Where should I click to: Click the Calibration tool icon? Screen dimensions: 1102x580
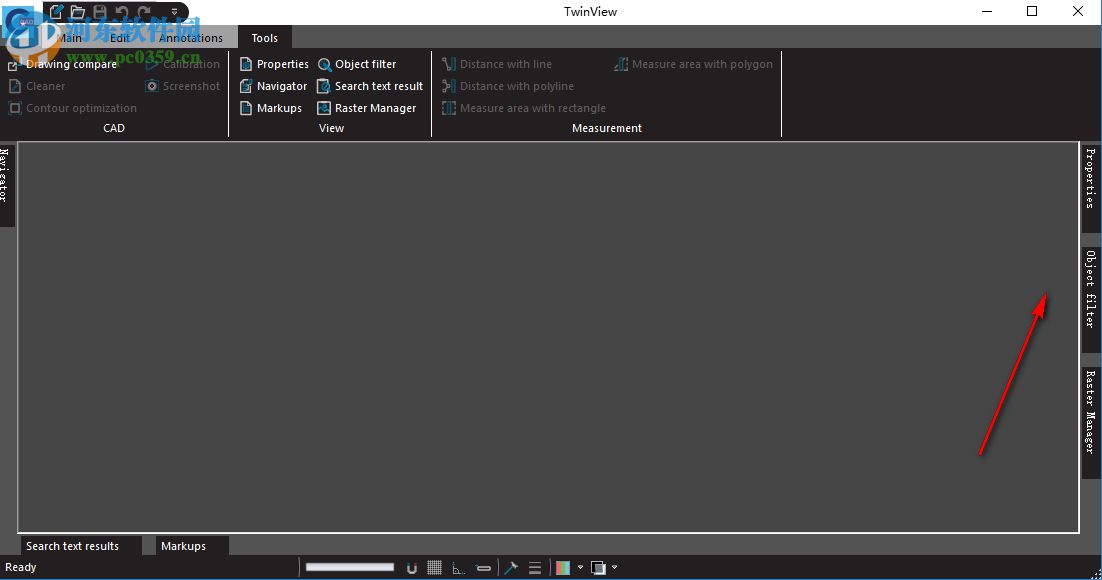point(152,64)
